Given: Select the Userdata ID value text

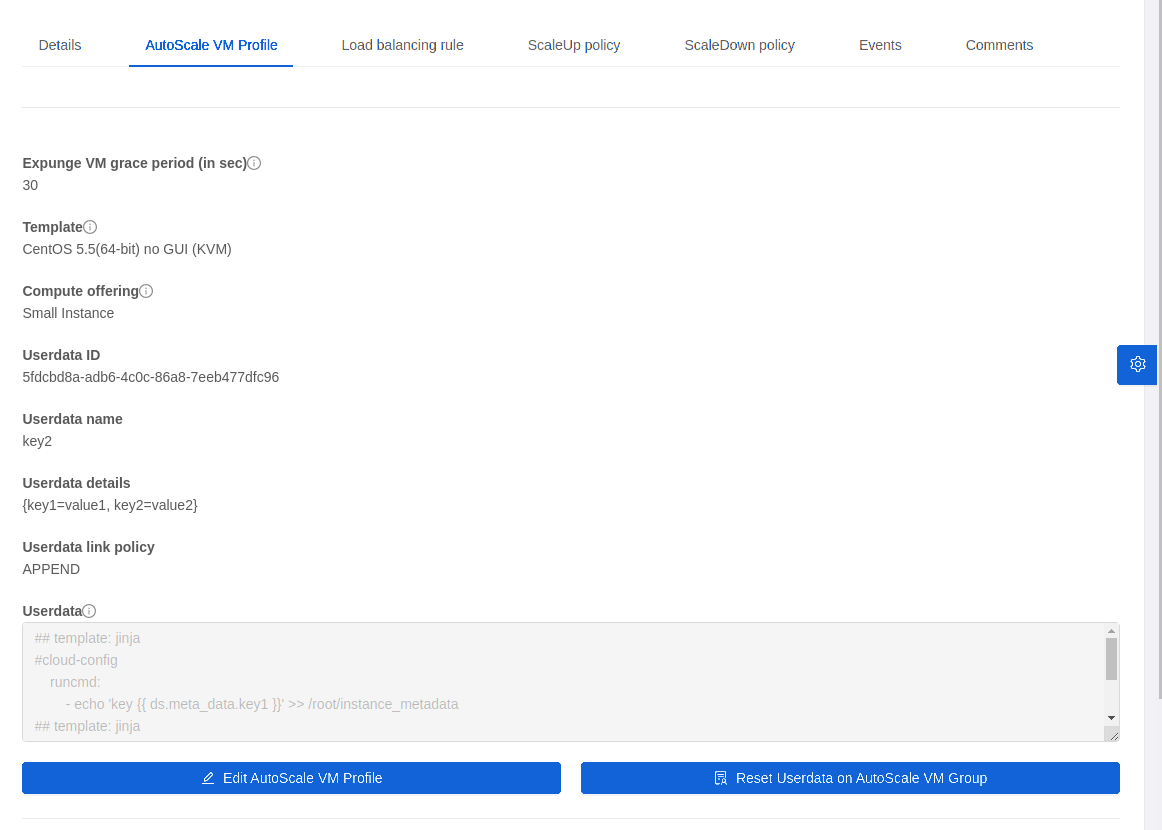Looking at the screenshot, I should point(150,377).
